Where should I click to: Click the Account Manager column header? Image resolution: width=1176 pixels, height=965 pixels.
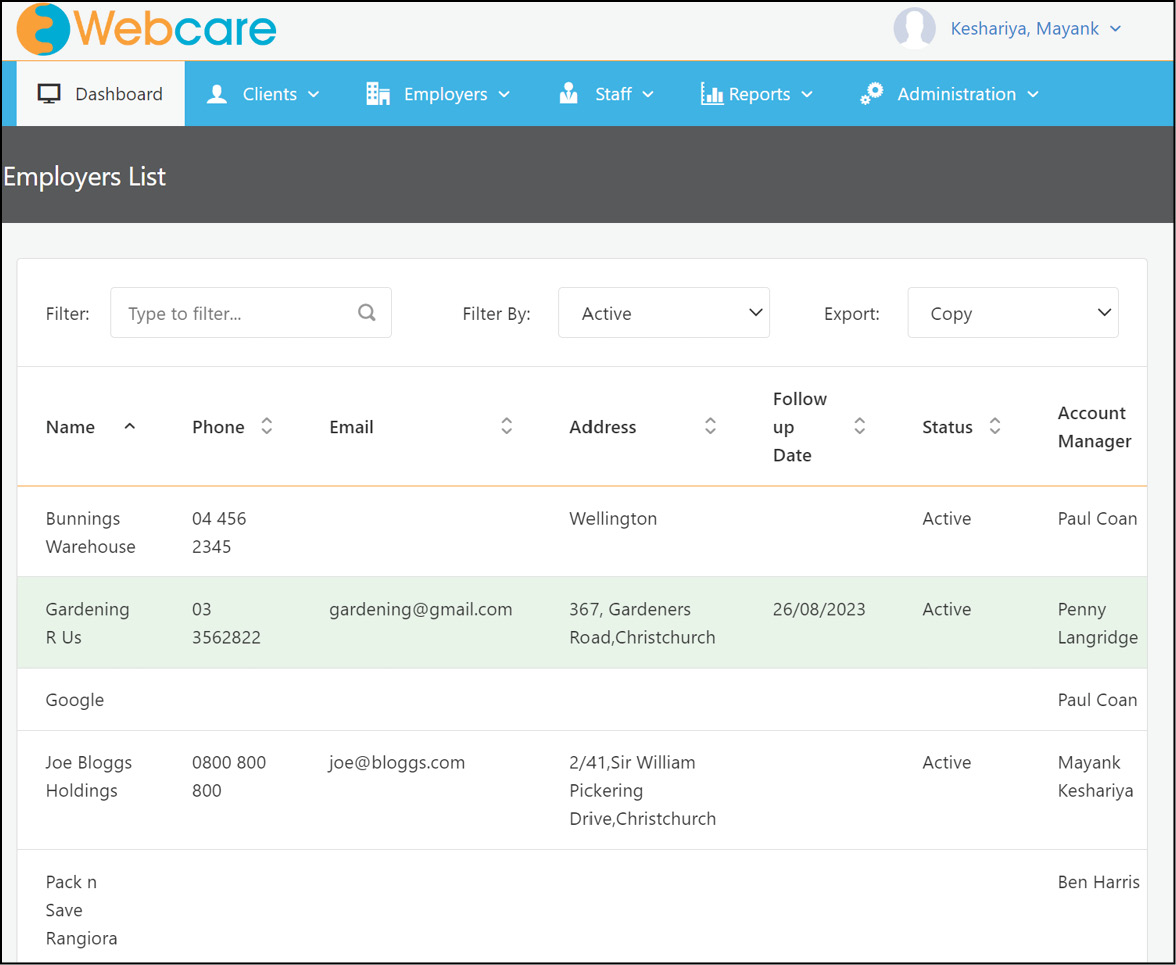(x=1094, y=427)
